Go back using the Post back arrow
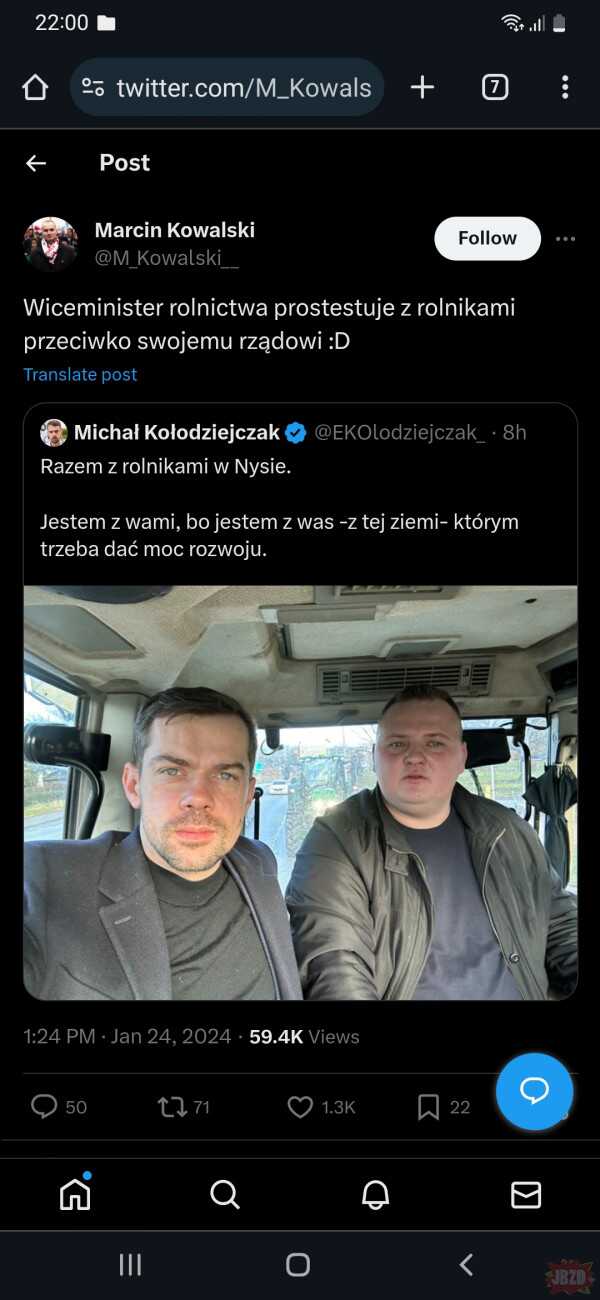Screen dimensions: 600x1300 pos(36,163)
